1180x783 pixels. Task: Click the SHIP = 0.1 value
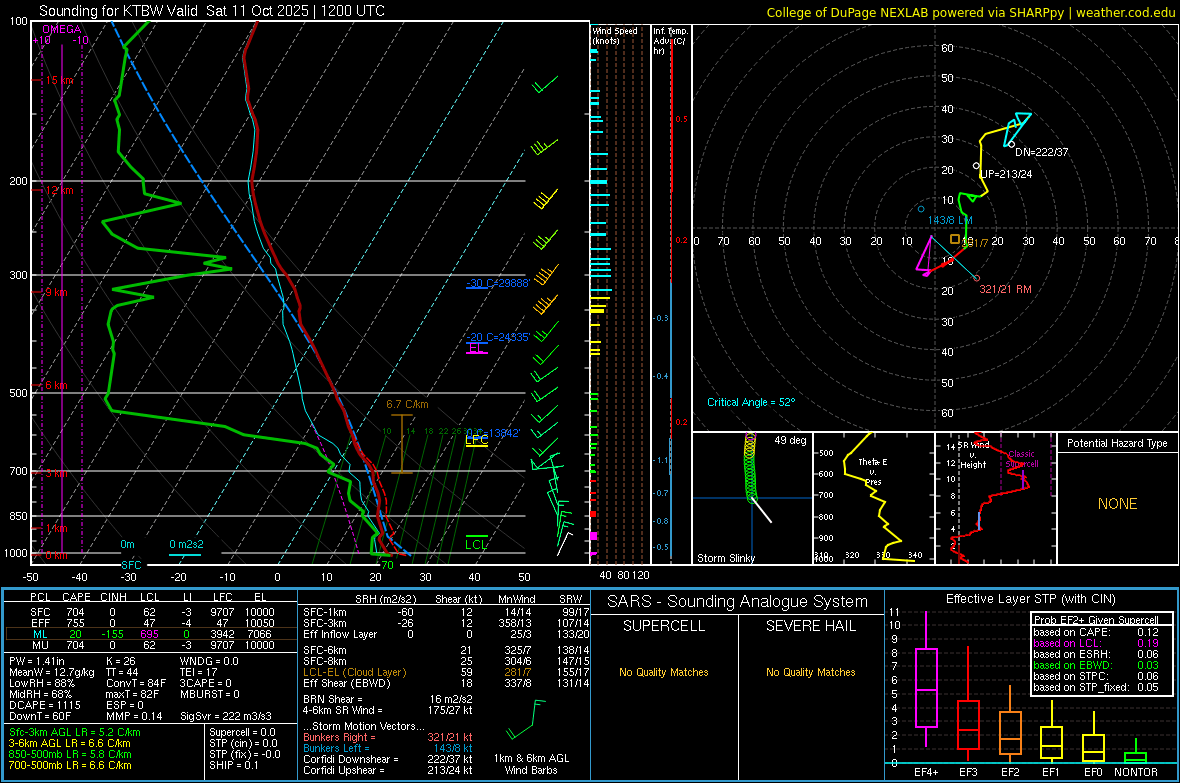click(x=234, y=765)
